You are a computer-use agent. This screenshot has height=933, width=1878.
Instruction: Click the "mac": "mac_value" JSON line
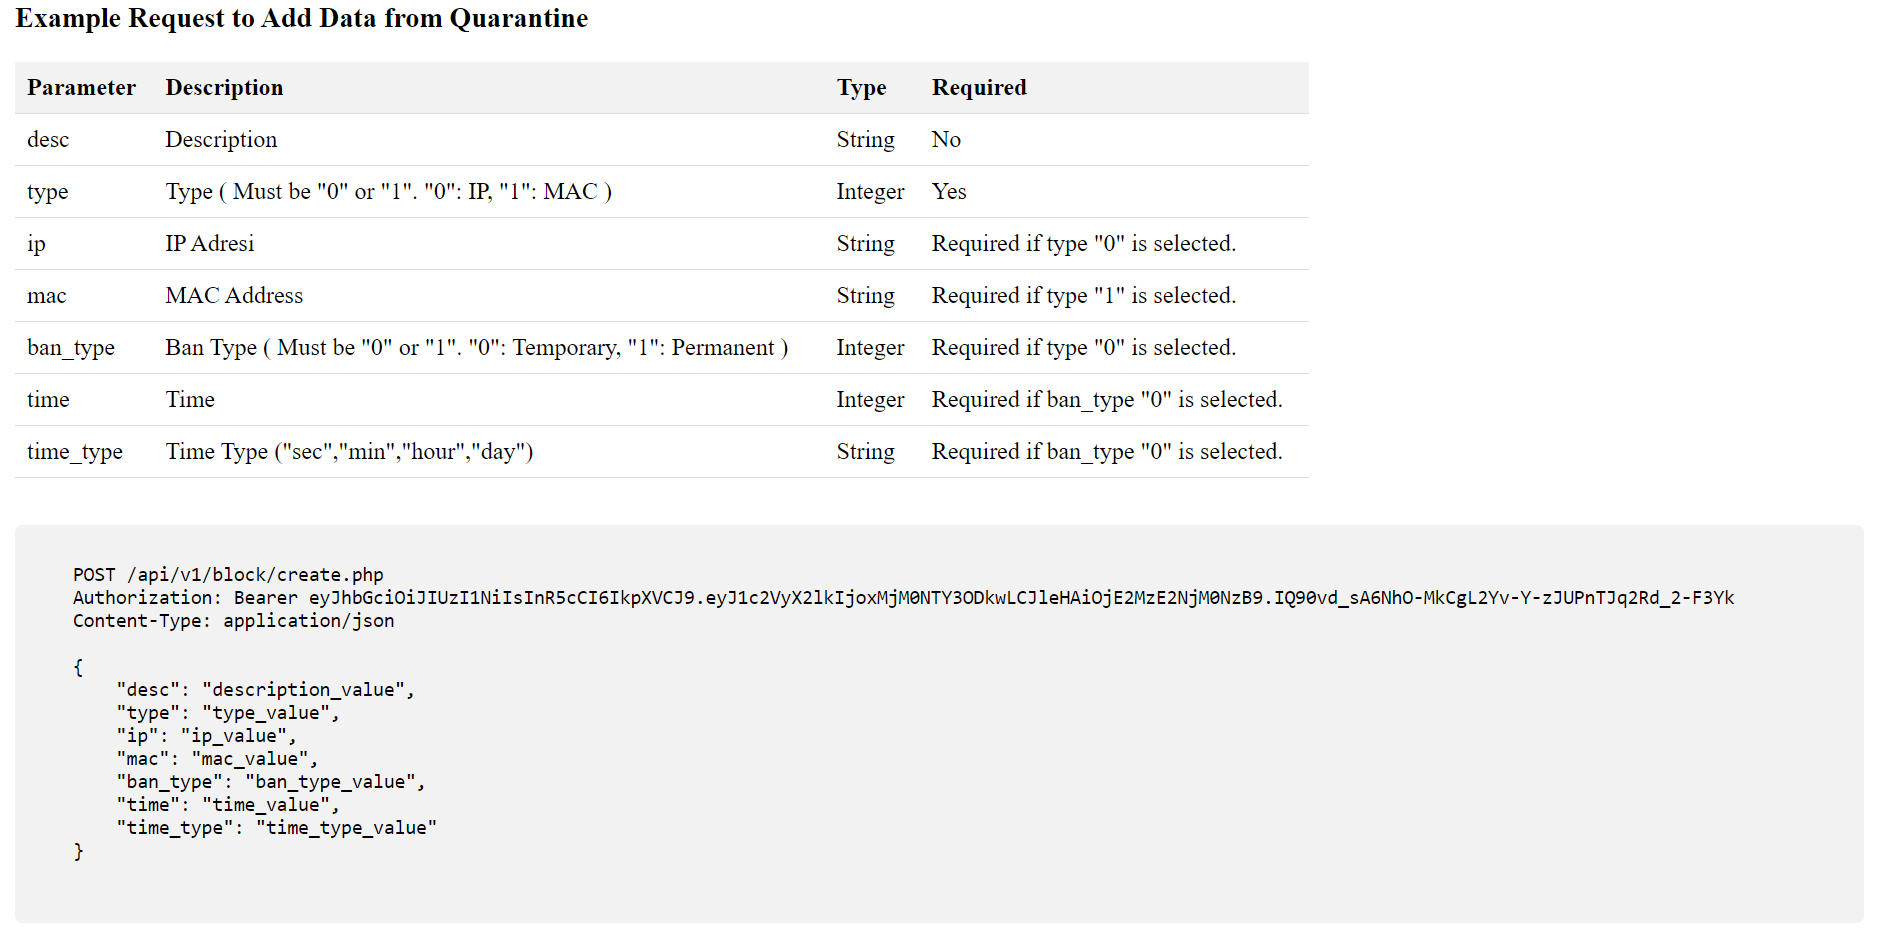pos(217,759)
